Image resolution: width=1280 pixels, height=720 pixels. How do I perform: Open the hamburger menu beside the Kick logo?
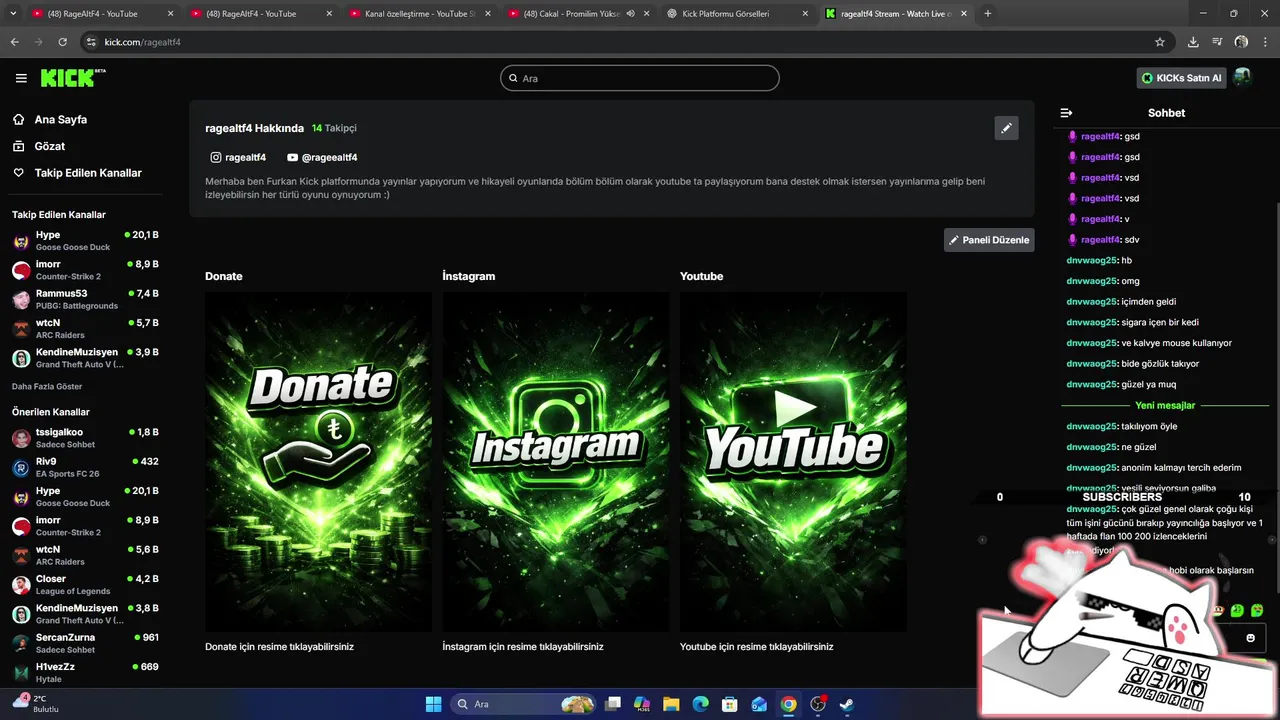coord(21,78)
